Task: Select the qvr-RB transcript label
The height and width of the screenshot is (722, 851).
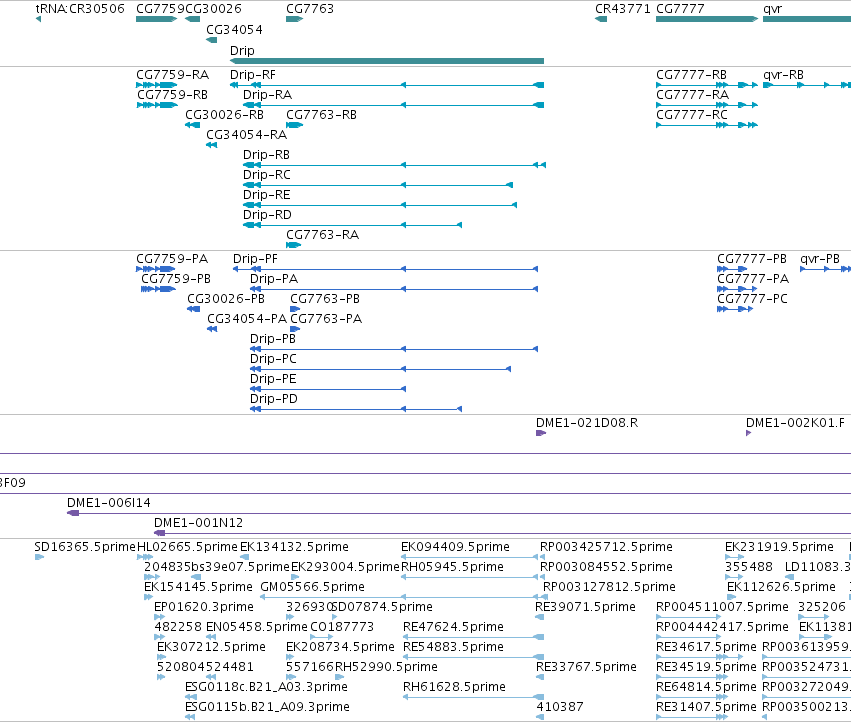Action: point(783,74)
